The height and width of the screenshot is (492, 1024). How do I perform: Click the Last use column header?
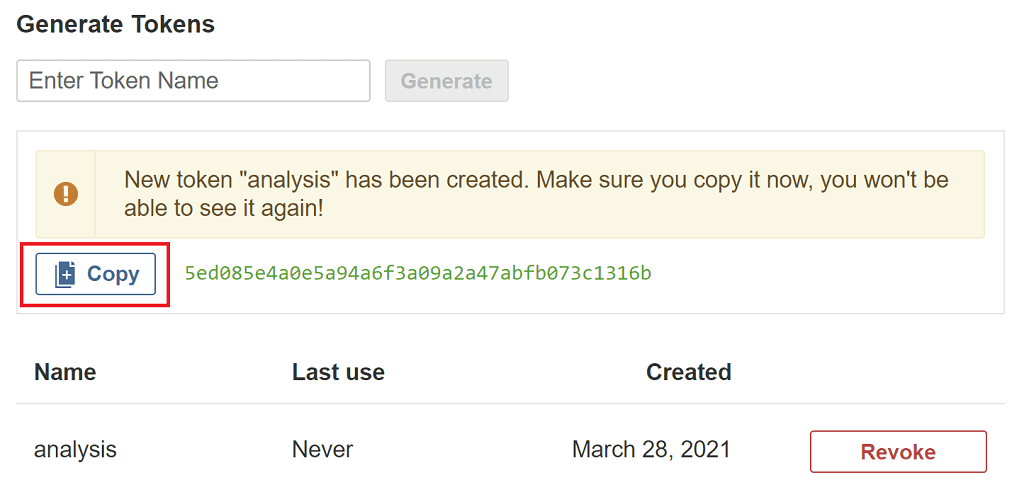click(338, 372)
